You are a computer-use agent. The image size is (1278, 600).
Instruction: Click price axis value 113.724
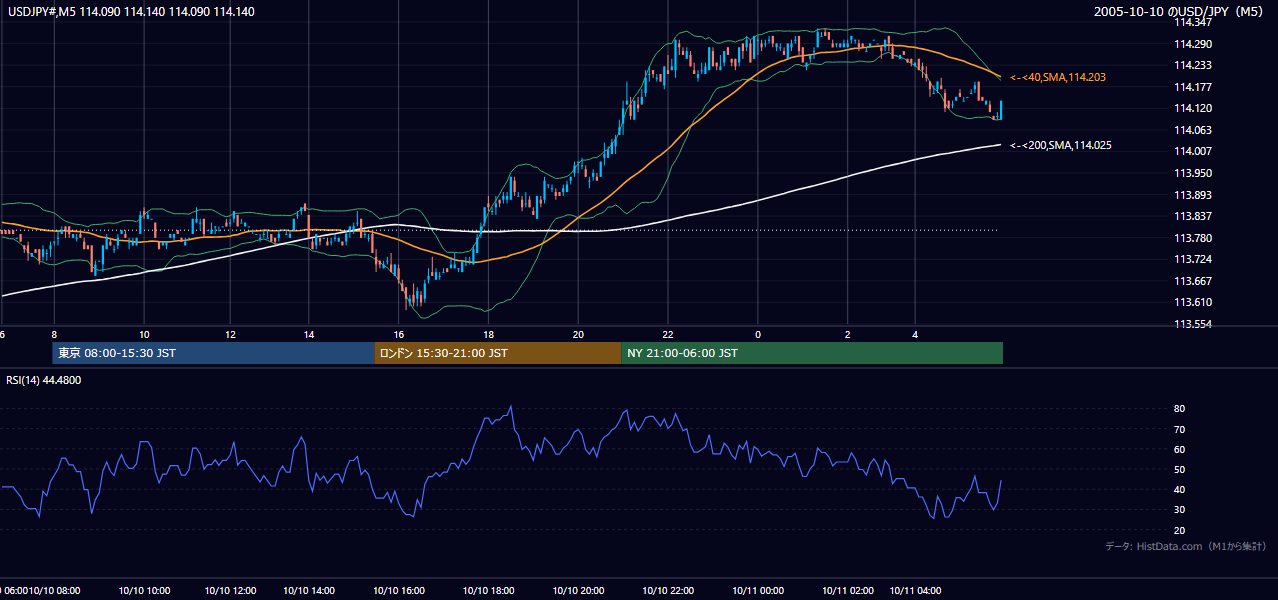coord(1195,260)
